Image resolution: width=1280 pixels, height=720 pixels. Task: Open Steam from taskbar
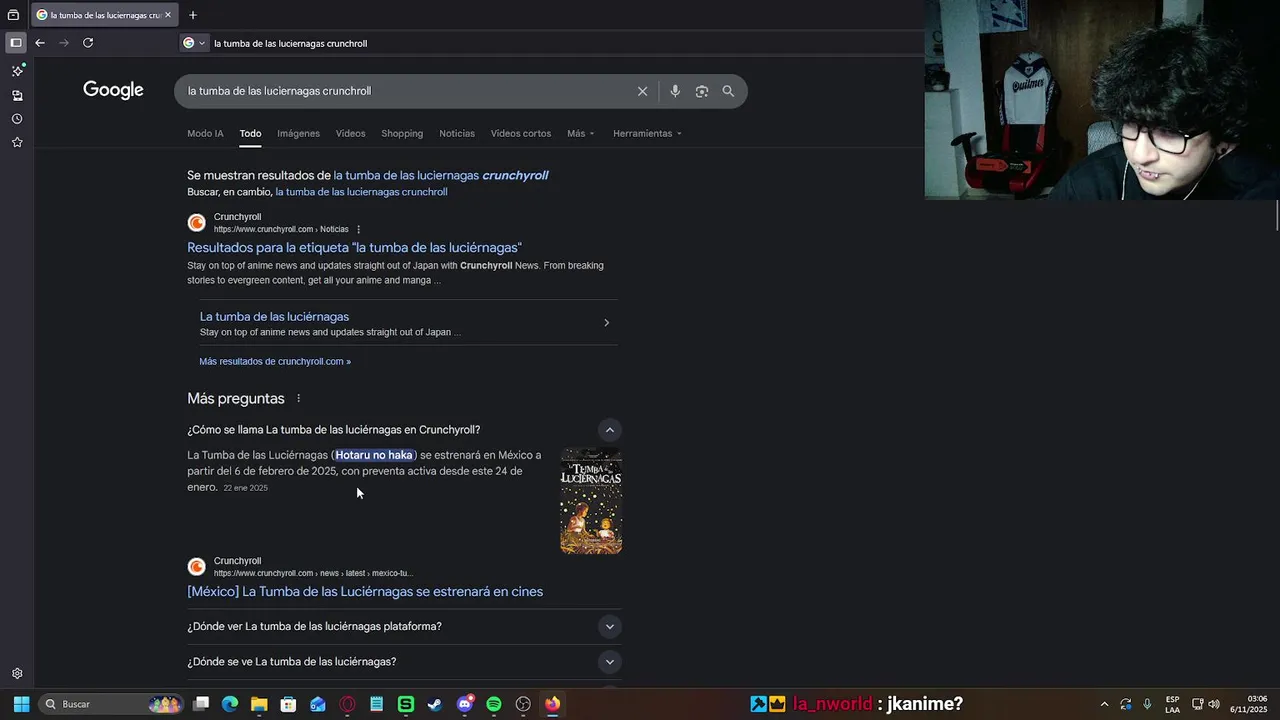tap(435, 704)
